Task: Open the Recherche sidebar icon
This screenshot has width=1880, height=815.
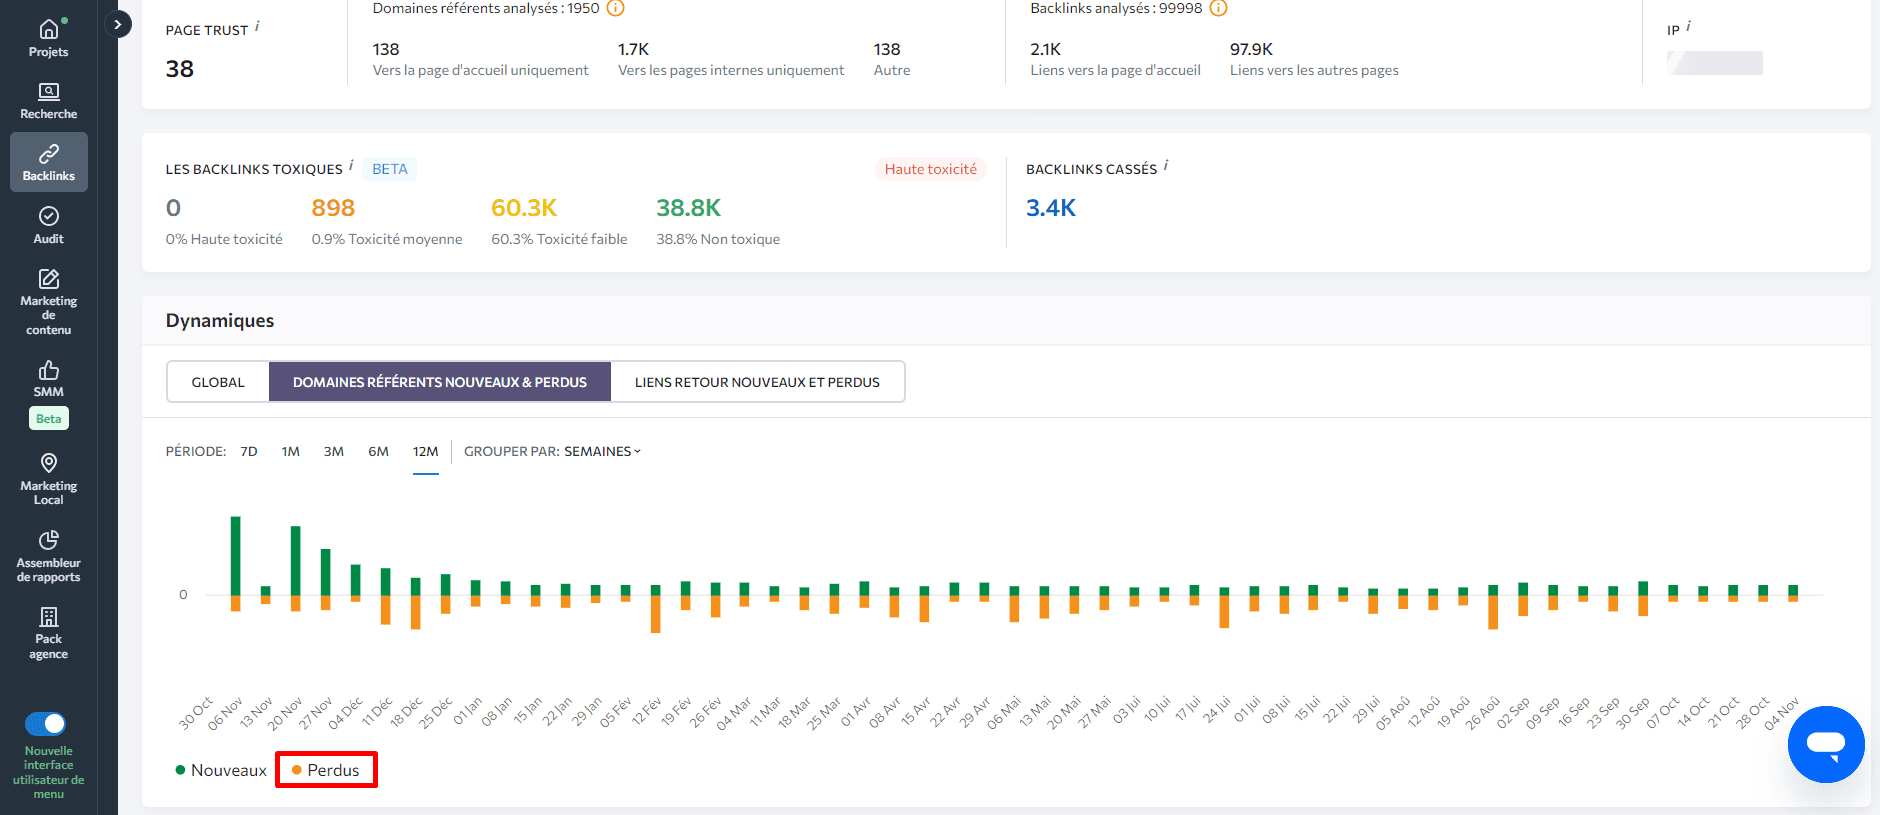Action: click(48, 92)
